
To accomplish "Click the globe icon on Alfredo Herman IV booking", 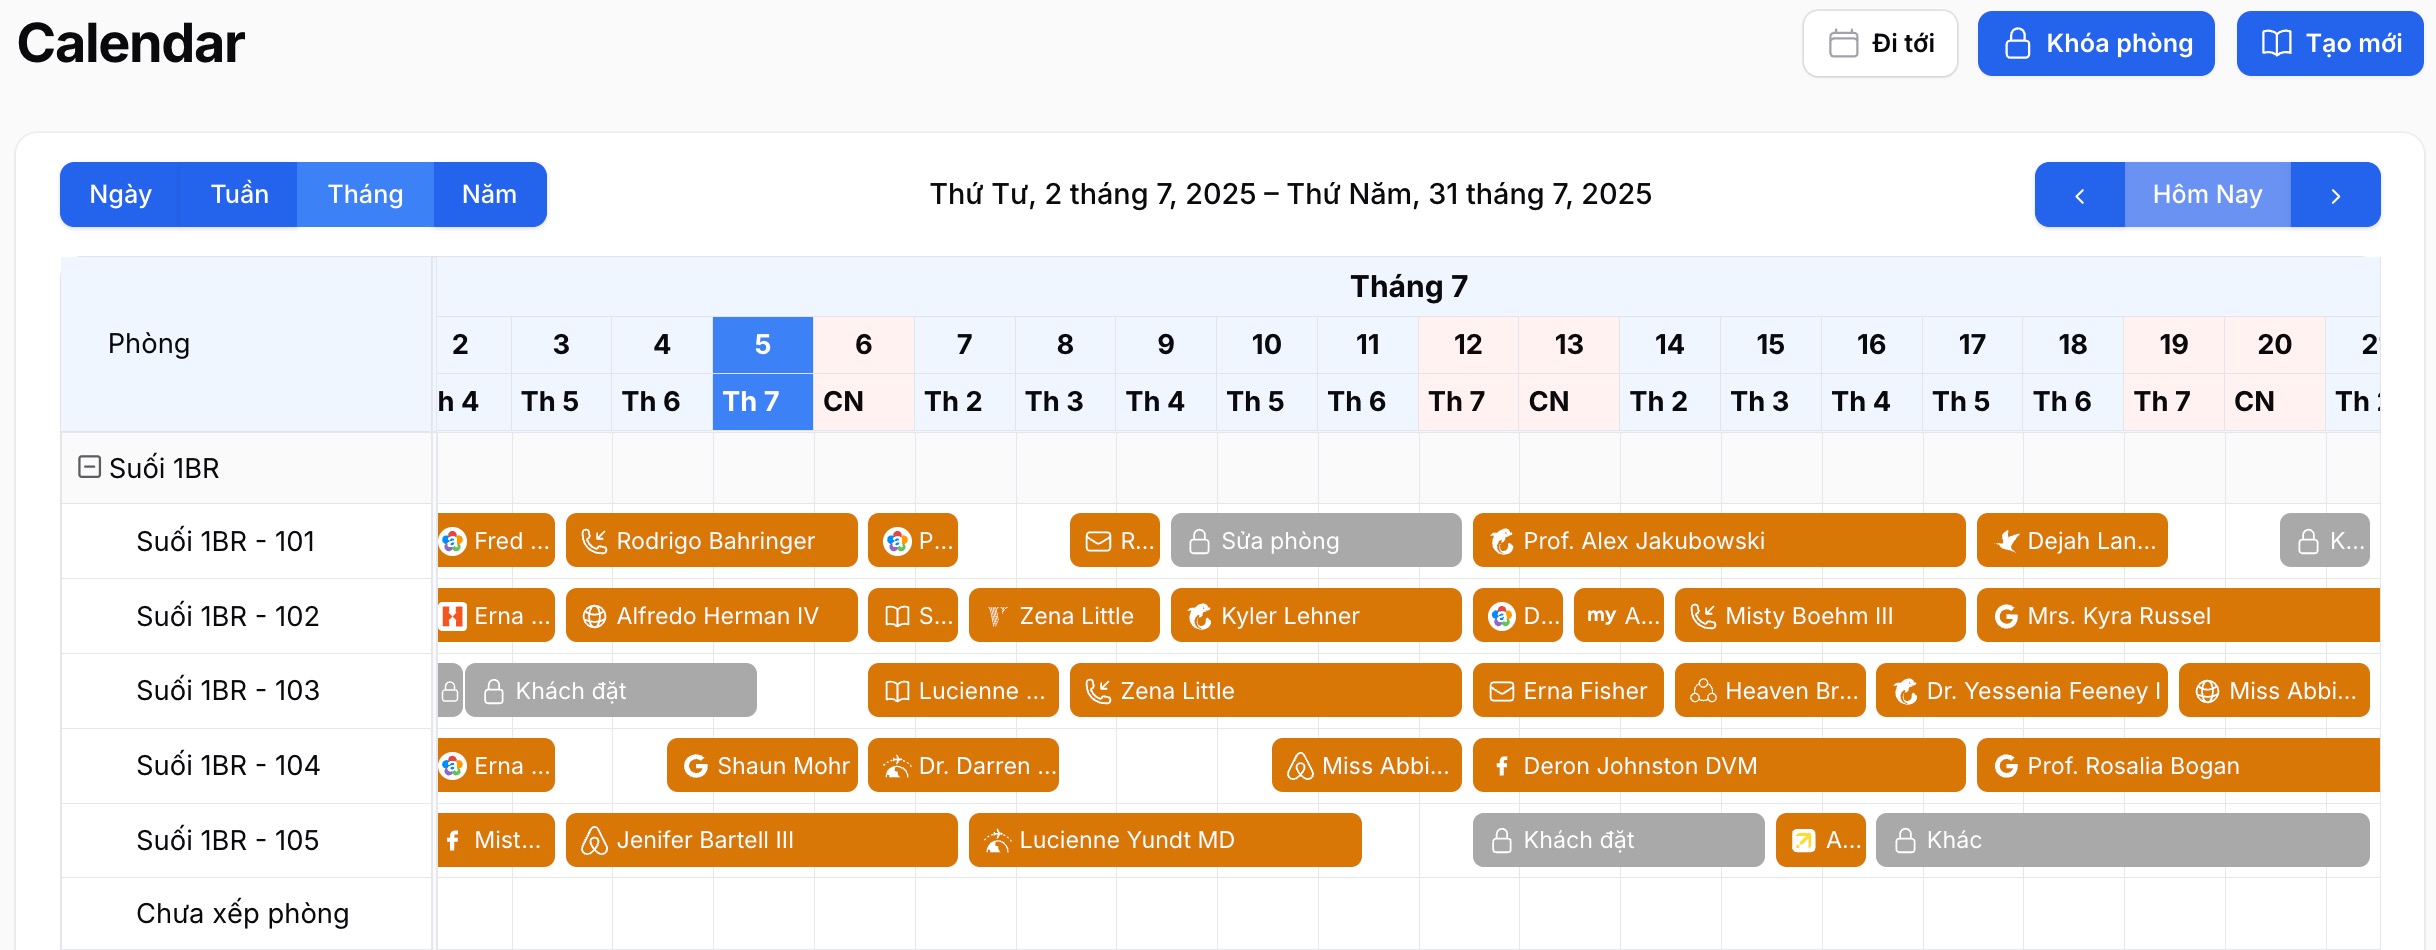I will [594, 616].
